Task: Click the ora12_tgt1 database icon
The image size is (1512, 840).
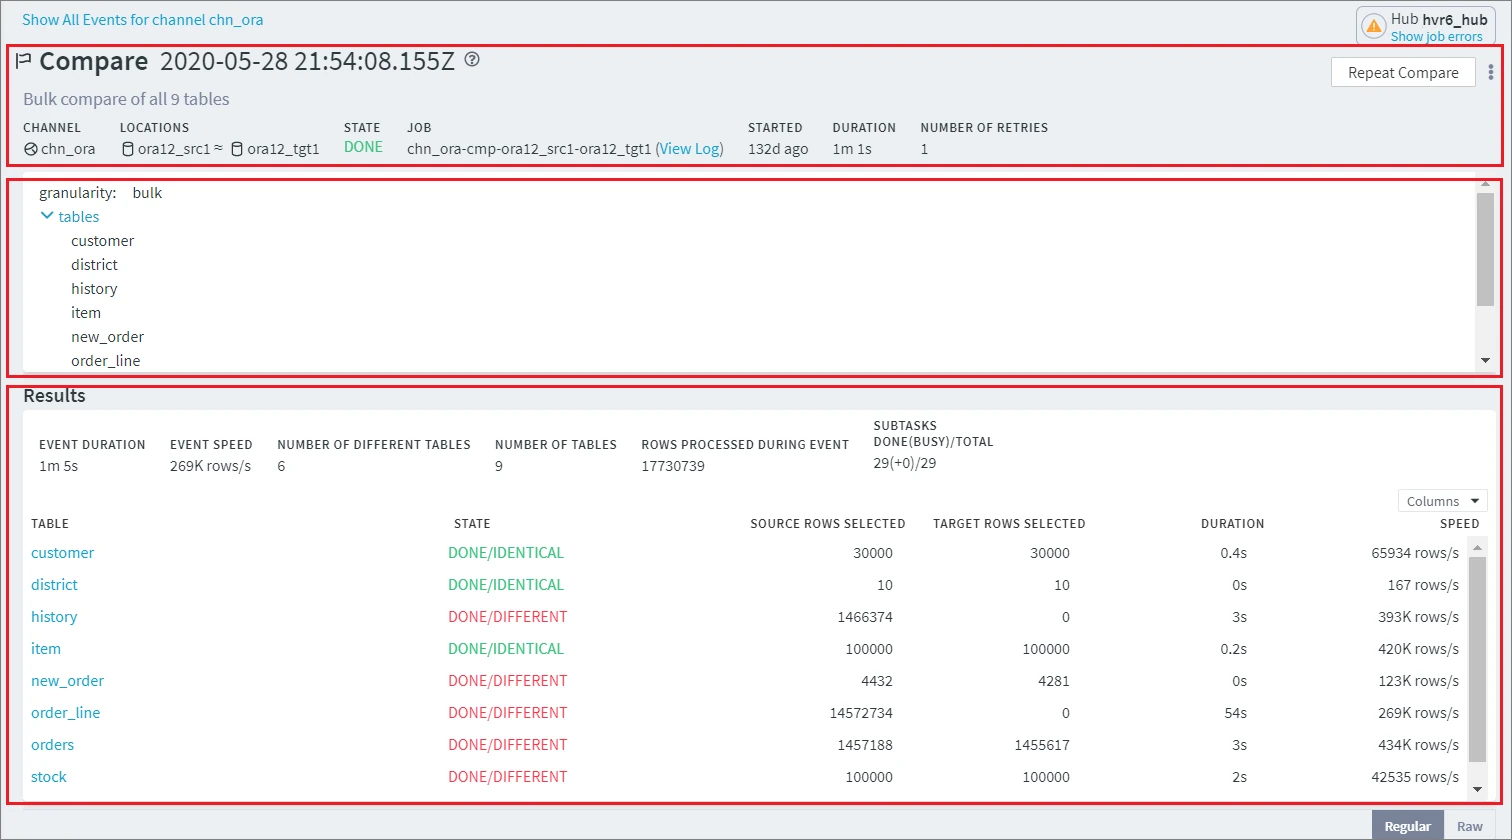Action: coord(237,149)
